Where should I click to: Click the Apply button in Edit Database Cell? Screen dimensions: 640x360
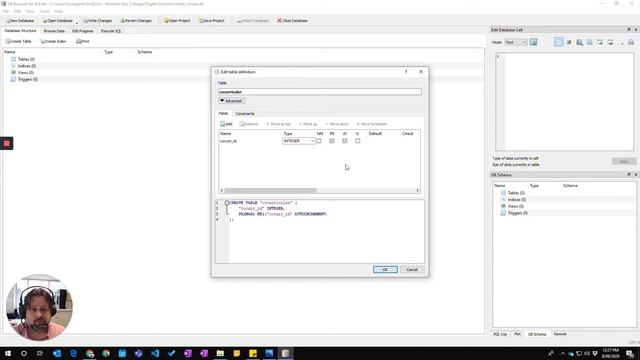coord(624,161)
